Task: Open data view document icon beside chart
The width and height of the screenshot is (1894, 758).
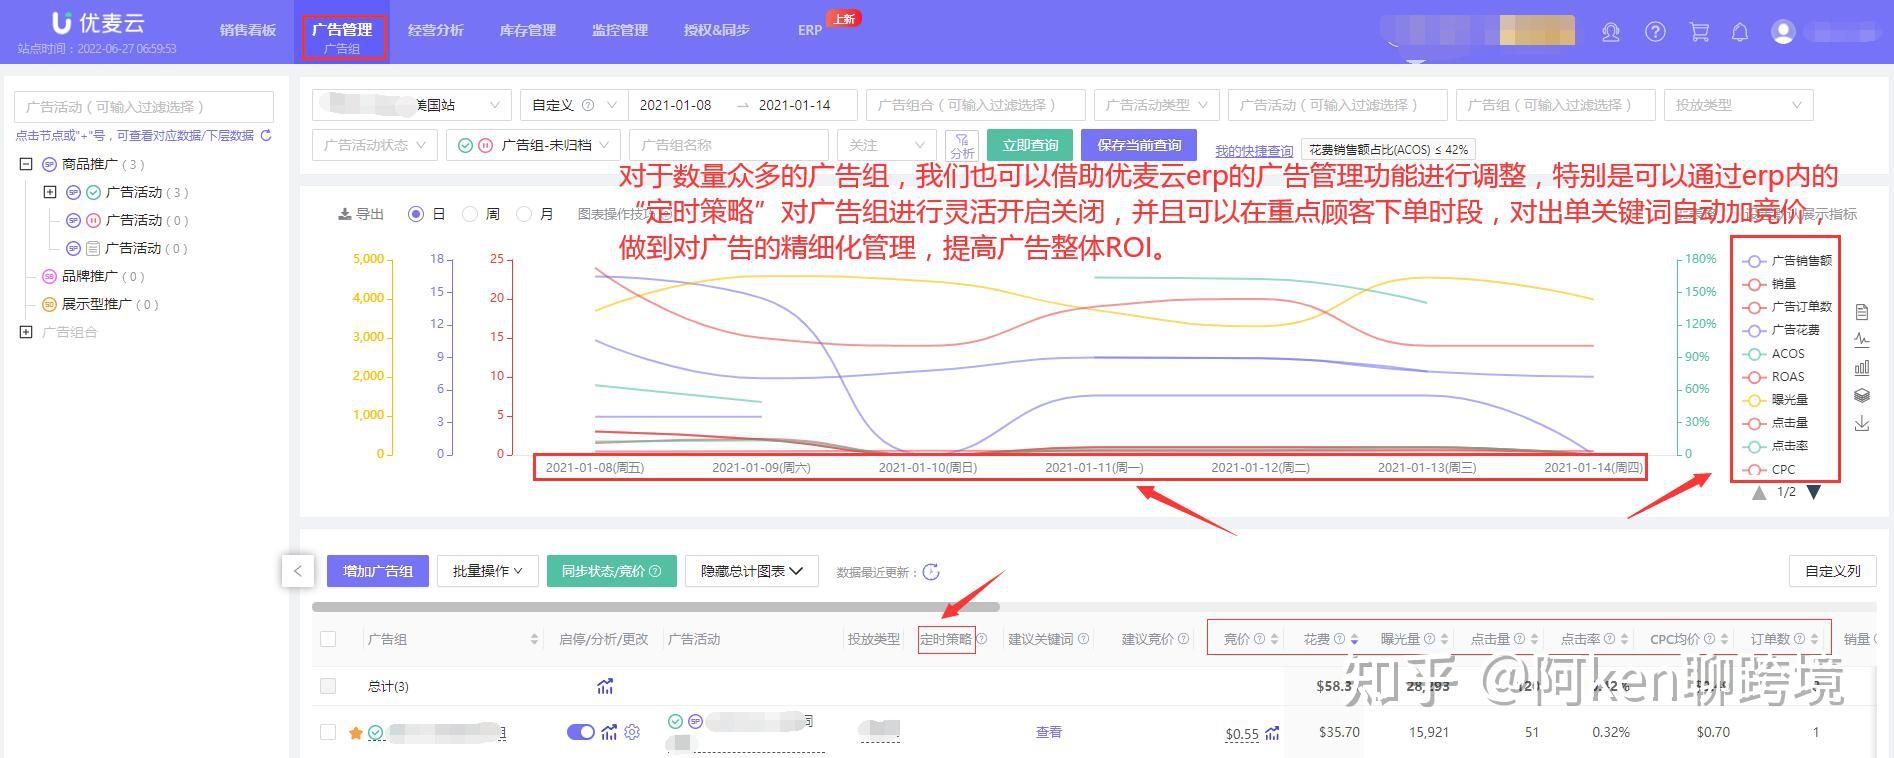Action: pyautogui.click(x=1862, y=312)
